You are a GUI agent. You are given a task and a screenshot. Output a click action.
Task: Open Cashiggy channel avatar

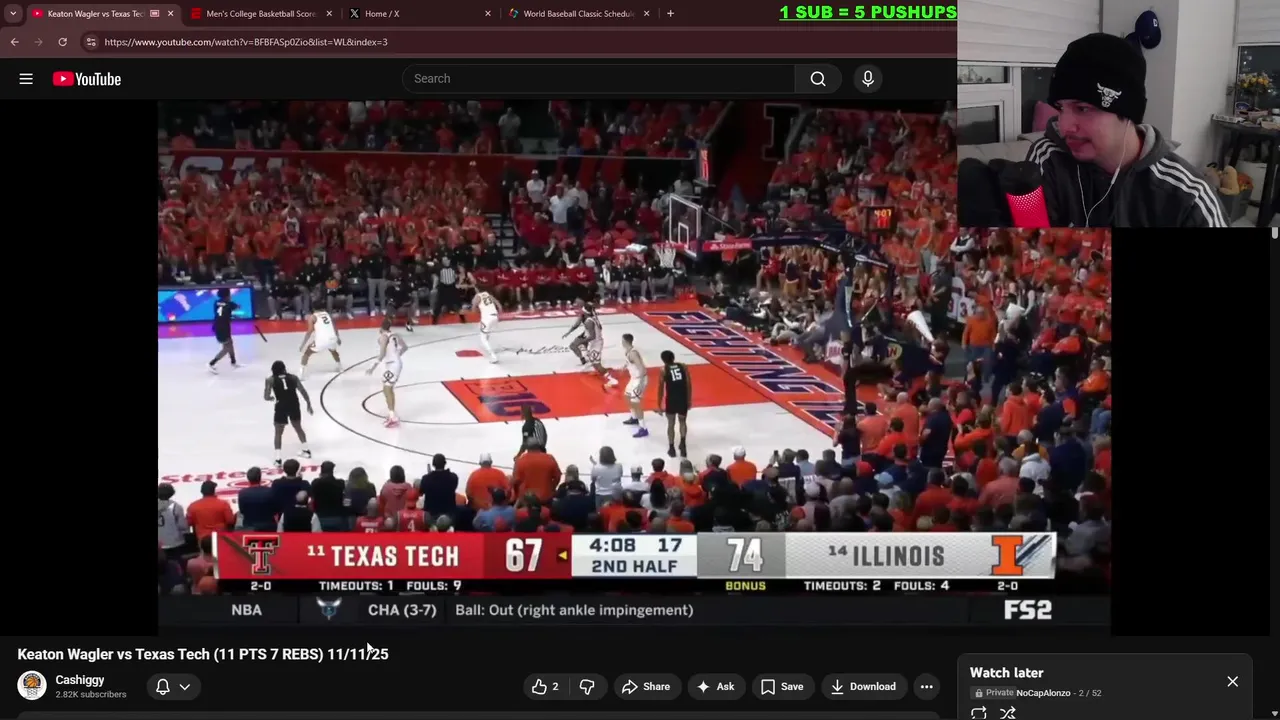[32, 686]
